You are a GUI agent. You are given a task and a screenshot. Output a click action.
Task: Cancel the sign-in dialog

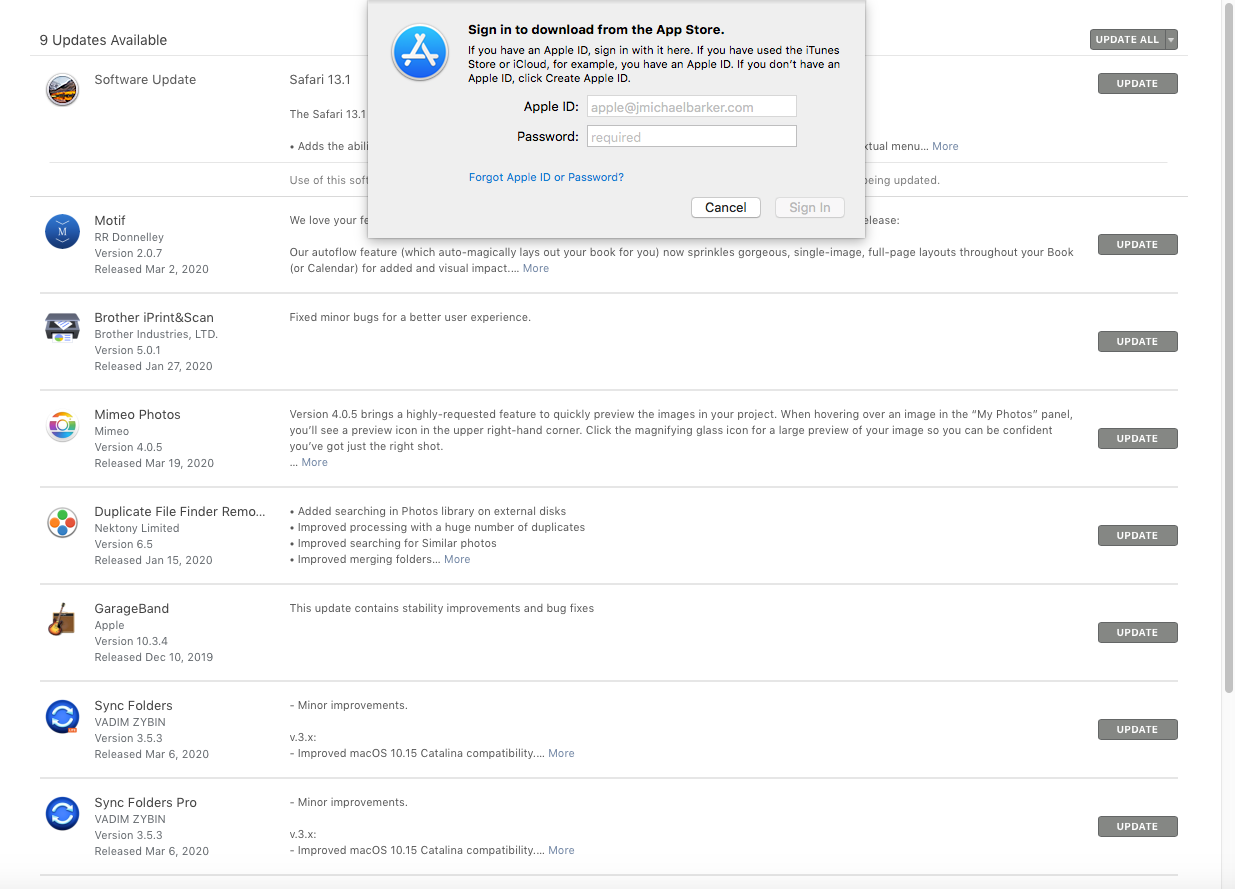(x=725, y=207)
